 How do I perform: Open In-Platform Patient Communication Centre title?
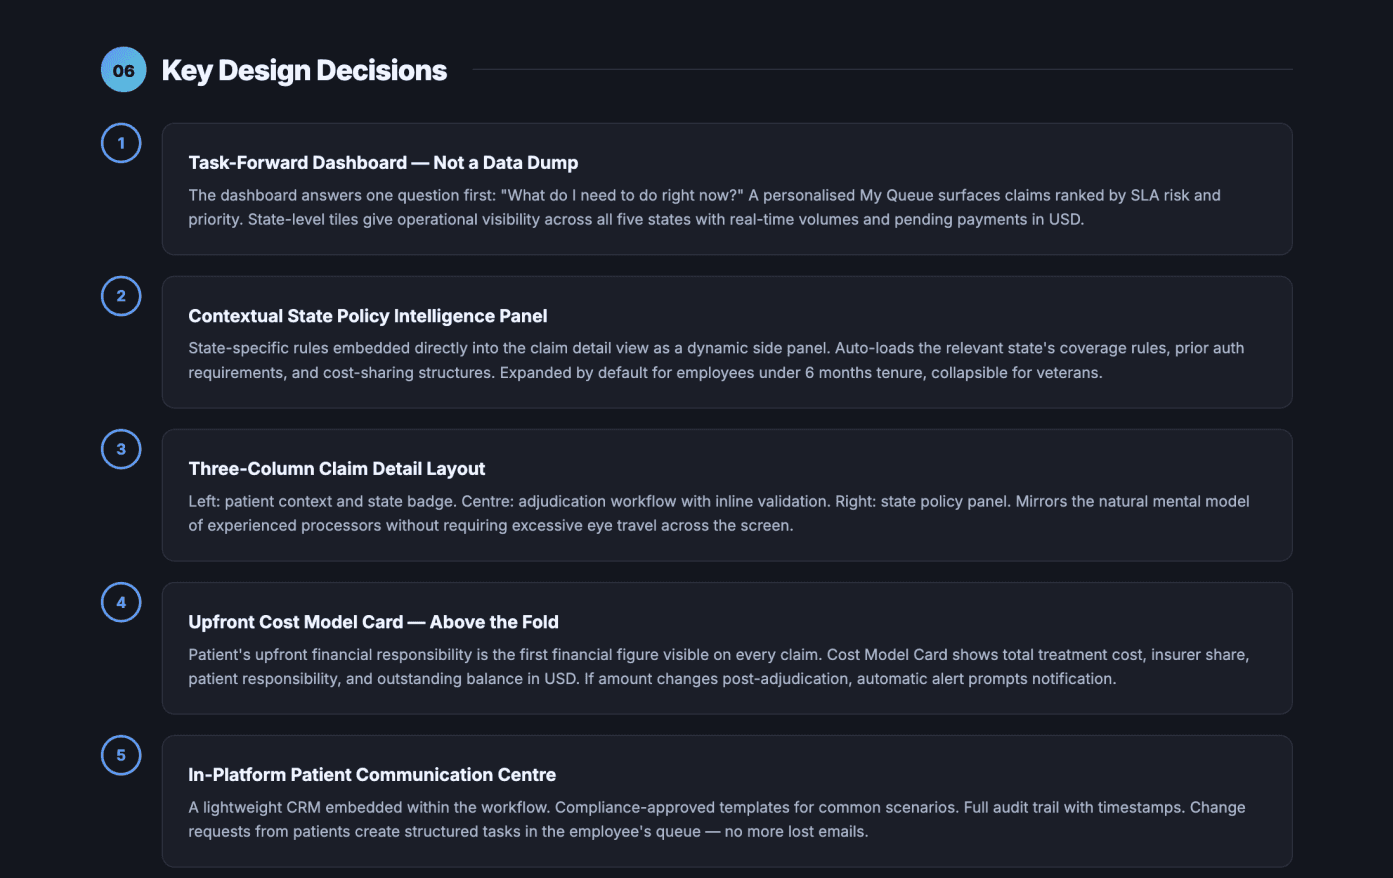[x=372, y=775]
